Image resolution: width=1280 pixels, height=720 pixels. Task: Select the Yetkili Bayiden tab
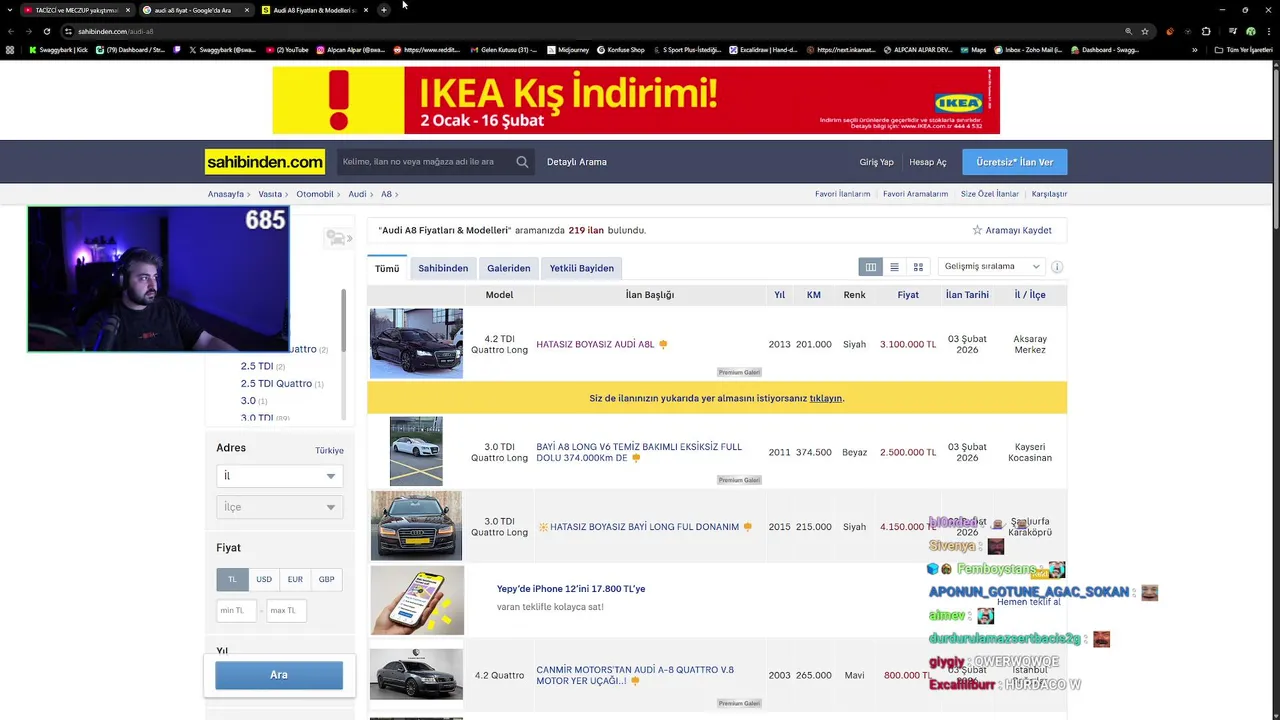click(582, 268)
